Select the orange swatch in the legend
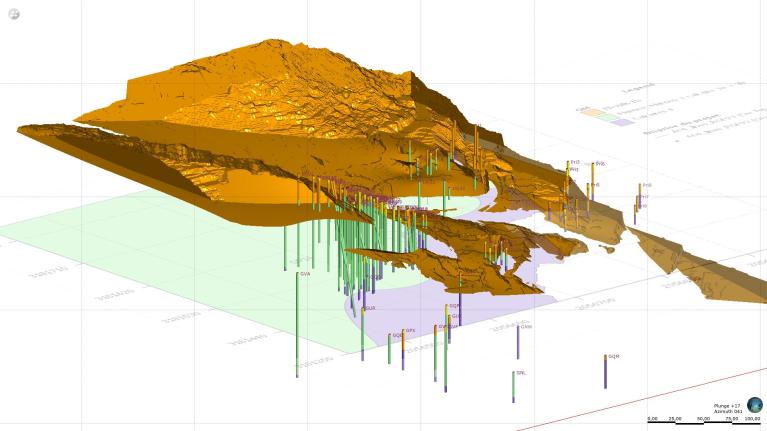The image size is (767, 431). (x=592, y=114)
